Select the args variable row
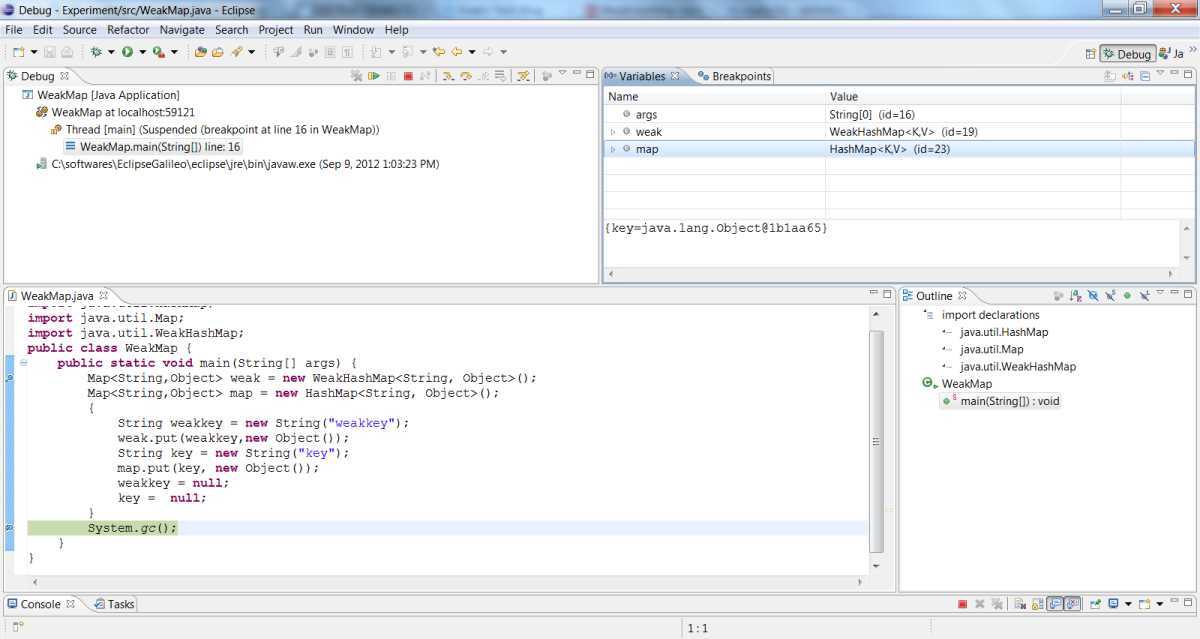Screen dimensions: 1200x639 pyautogui.click(x=900, y=115)
